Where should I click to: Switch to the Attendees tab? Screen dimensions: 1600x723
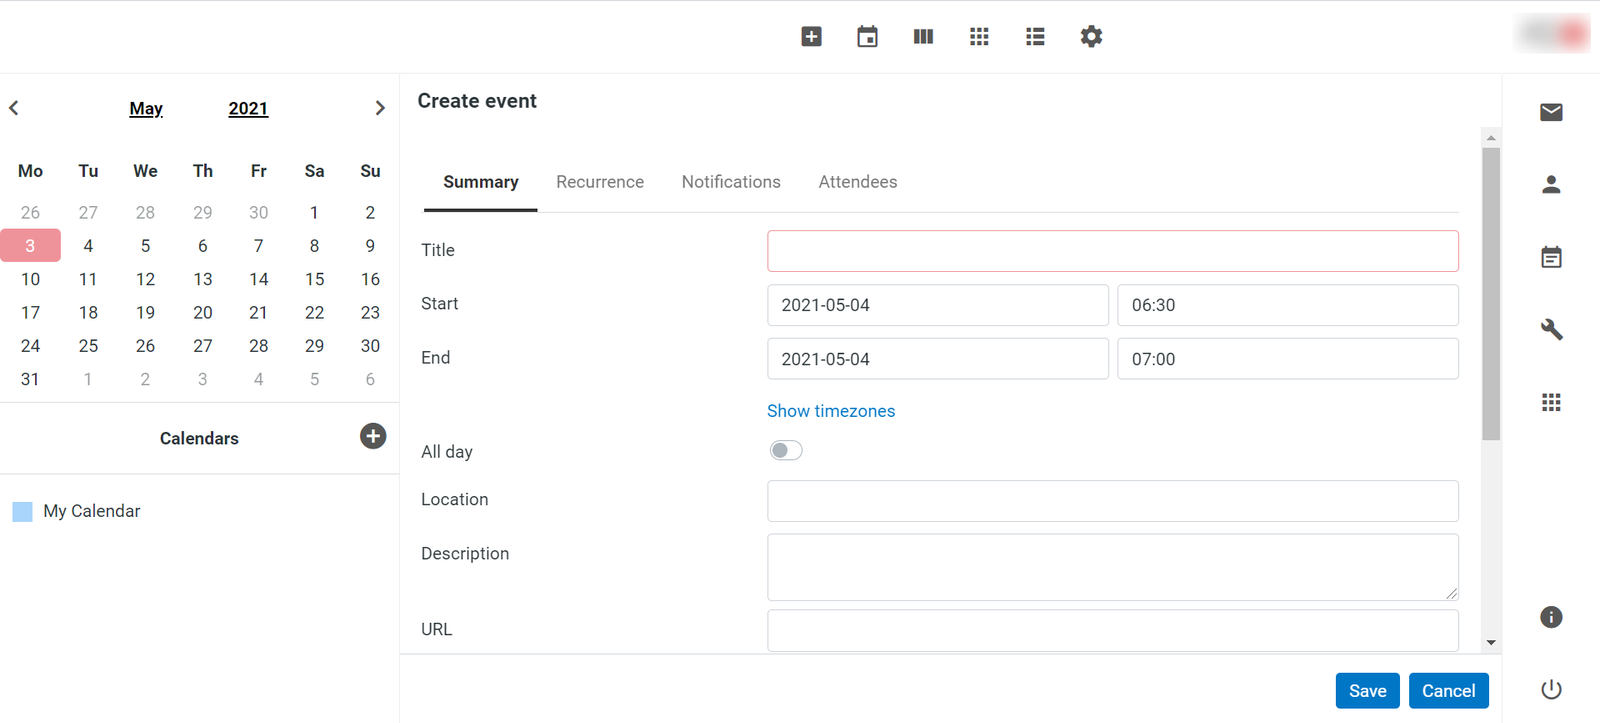click(x=858, y=182)
